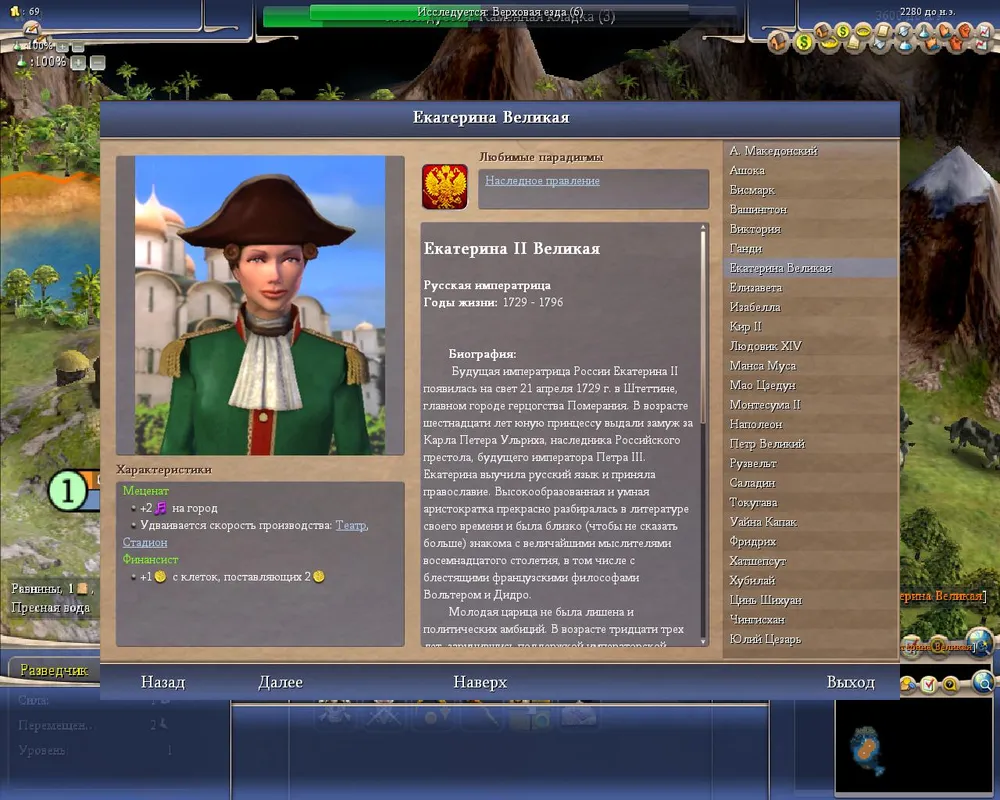1000x800 pixels.
Task: Go forward with the Далее button
Action: click(x=281, y=682)
